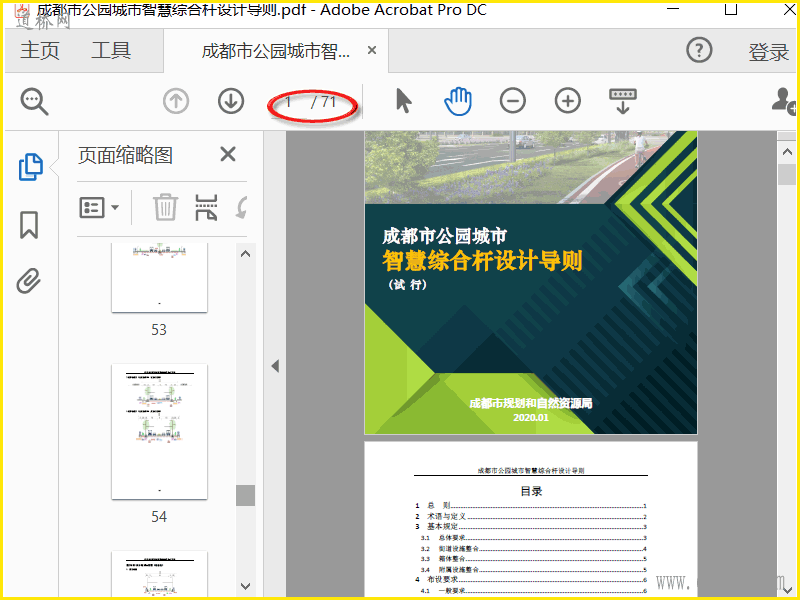Click the 成都市规划和自然资源局 text on cover
The image size is (800, 600).
click(531, 404)
